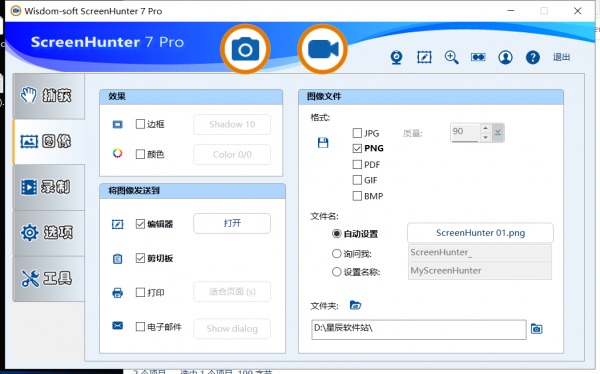
Task: Click the browse folder icon next to path
Action: 536,329
